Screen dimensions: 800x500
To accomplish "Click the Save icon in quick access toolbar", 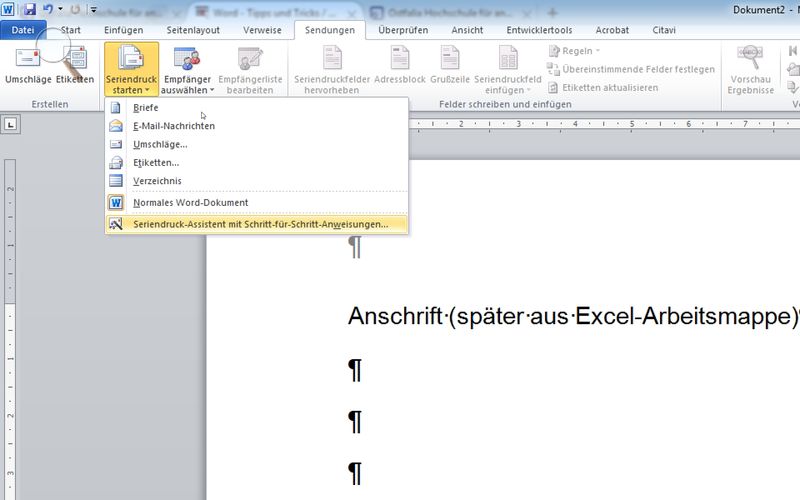I will click(29, 9).
